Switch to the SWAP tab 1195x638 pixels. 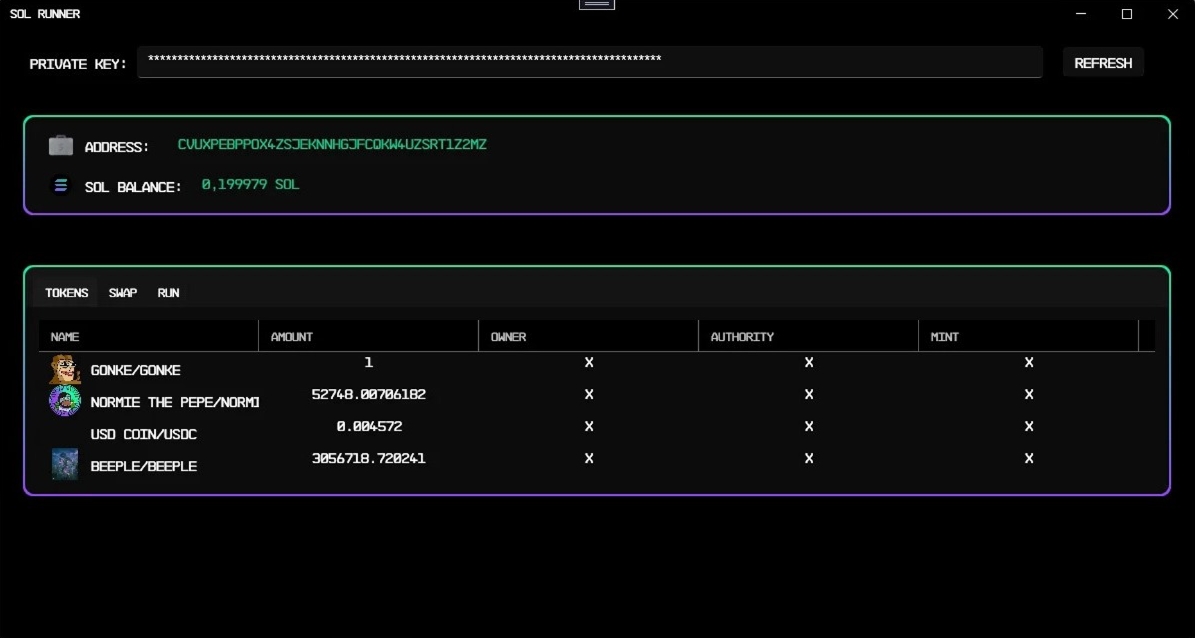122,292
